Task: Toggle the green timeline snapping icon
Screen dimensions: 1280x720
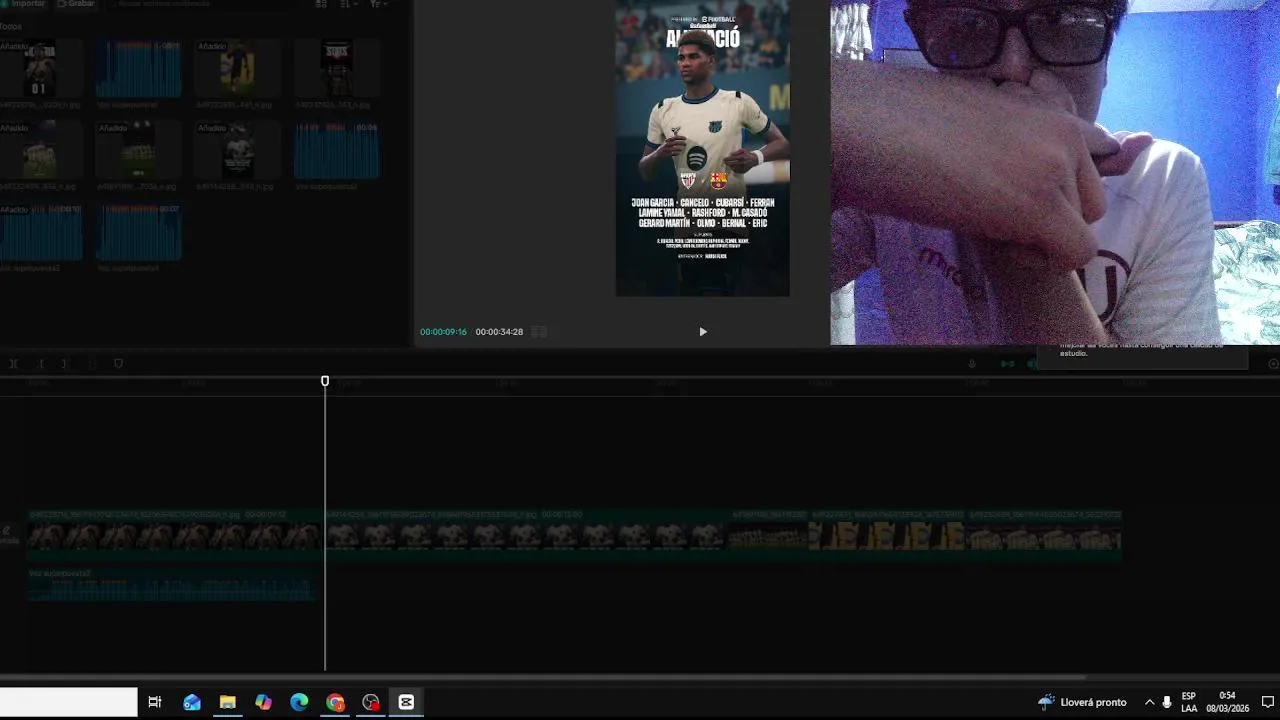Action: click(1008, 364)
